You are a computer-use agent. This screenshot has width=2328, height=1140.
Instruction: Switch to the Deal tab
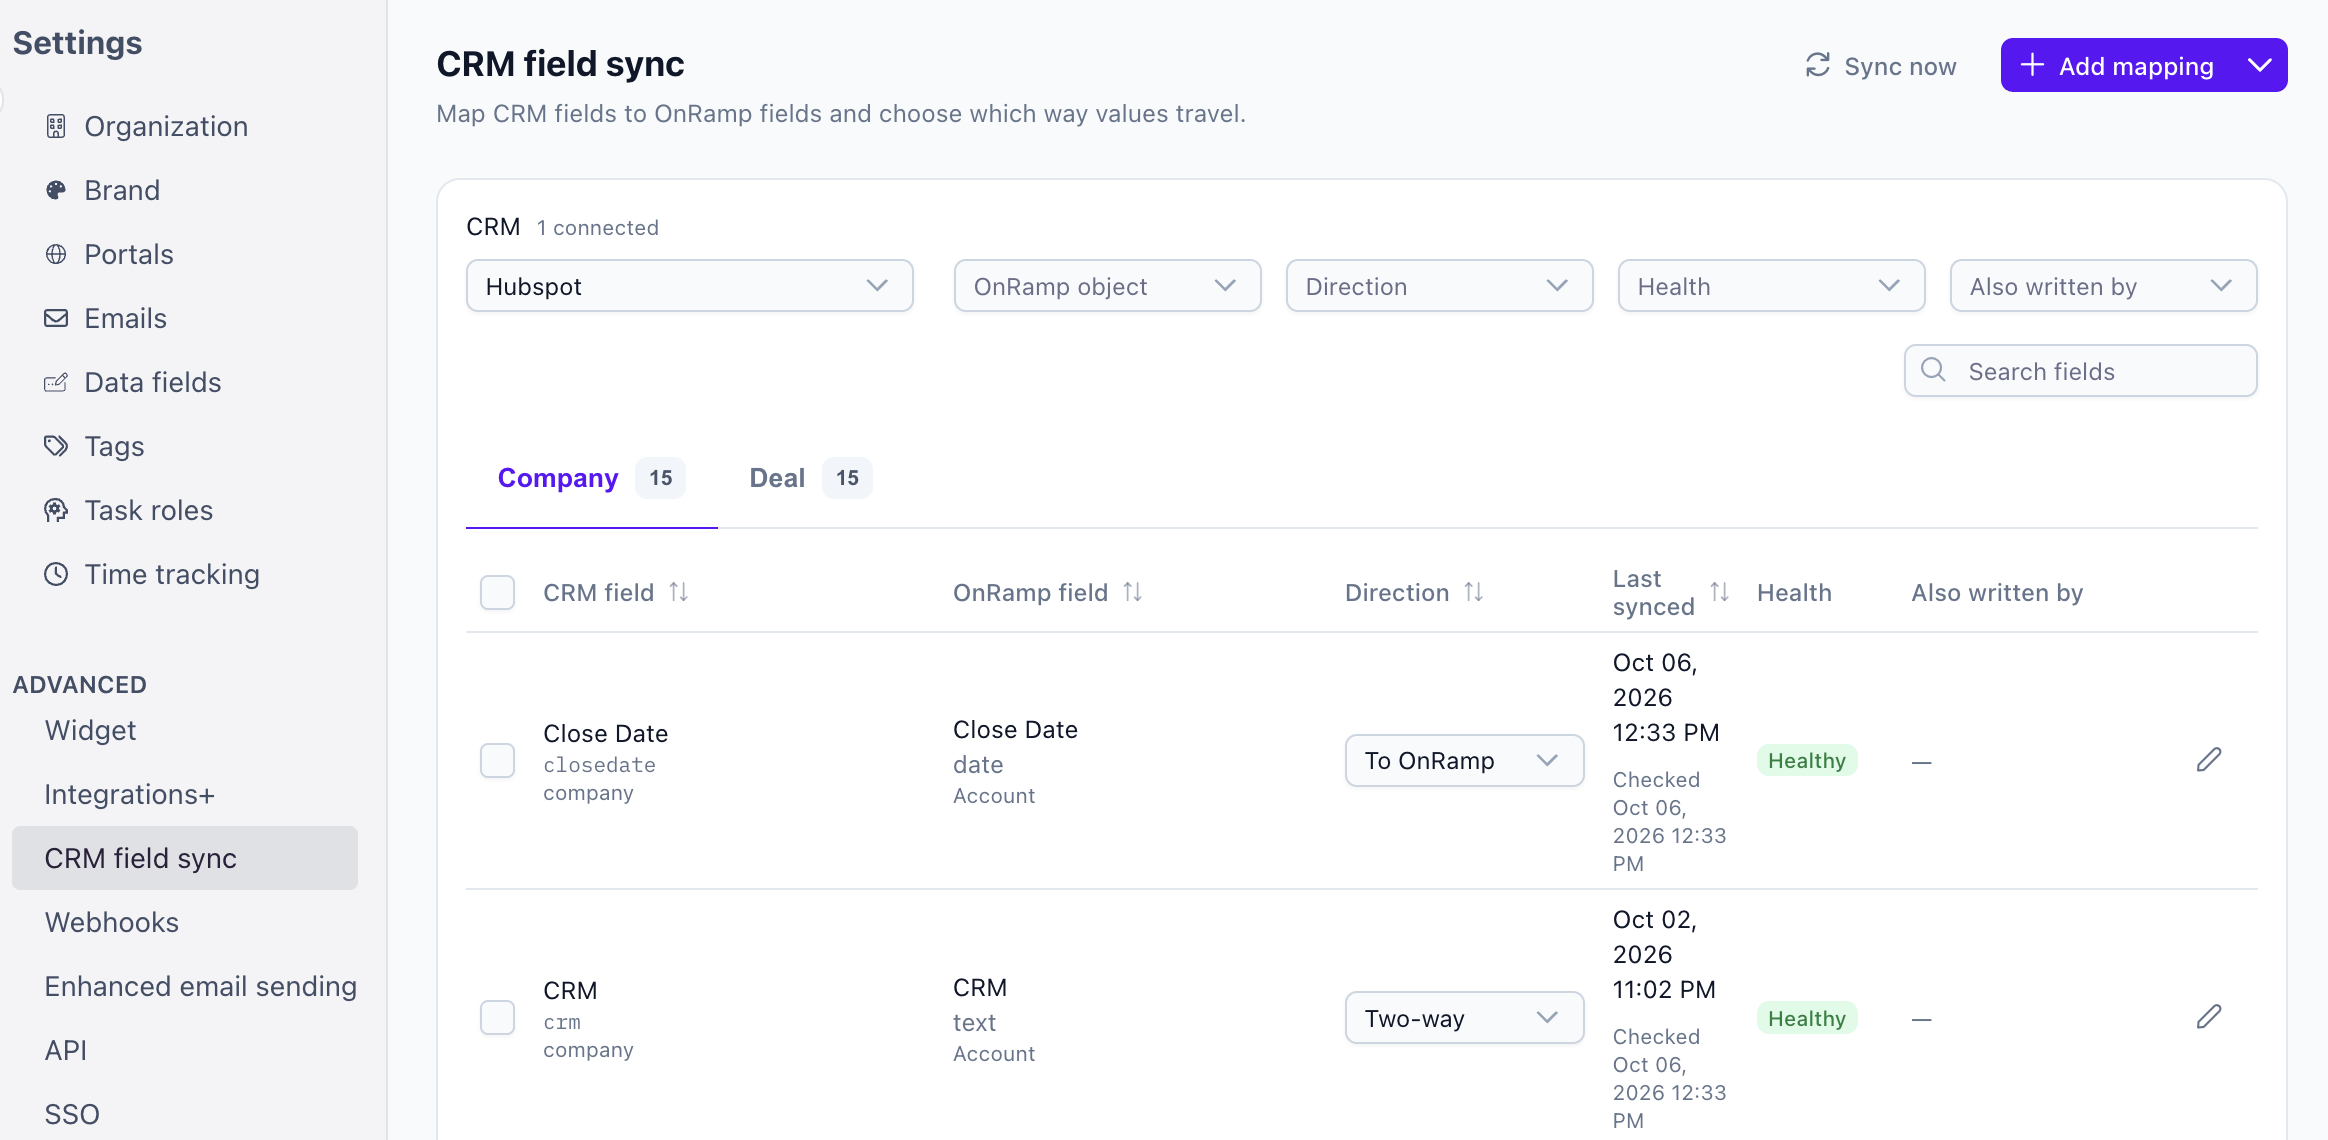(810, 478)
